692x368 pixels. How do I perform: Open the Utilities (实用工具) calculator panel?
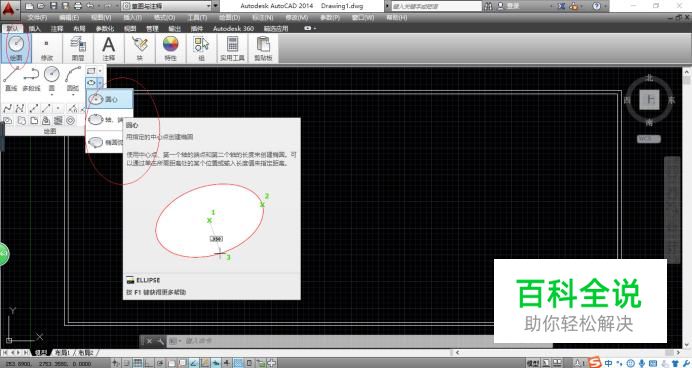pos(232,48)
